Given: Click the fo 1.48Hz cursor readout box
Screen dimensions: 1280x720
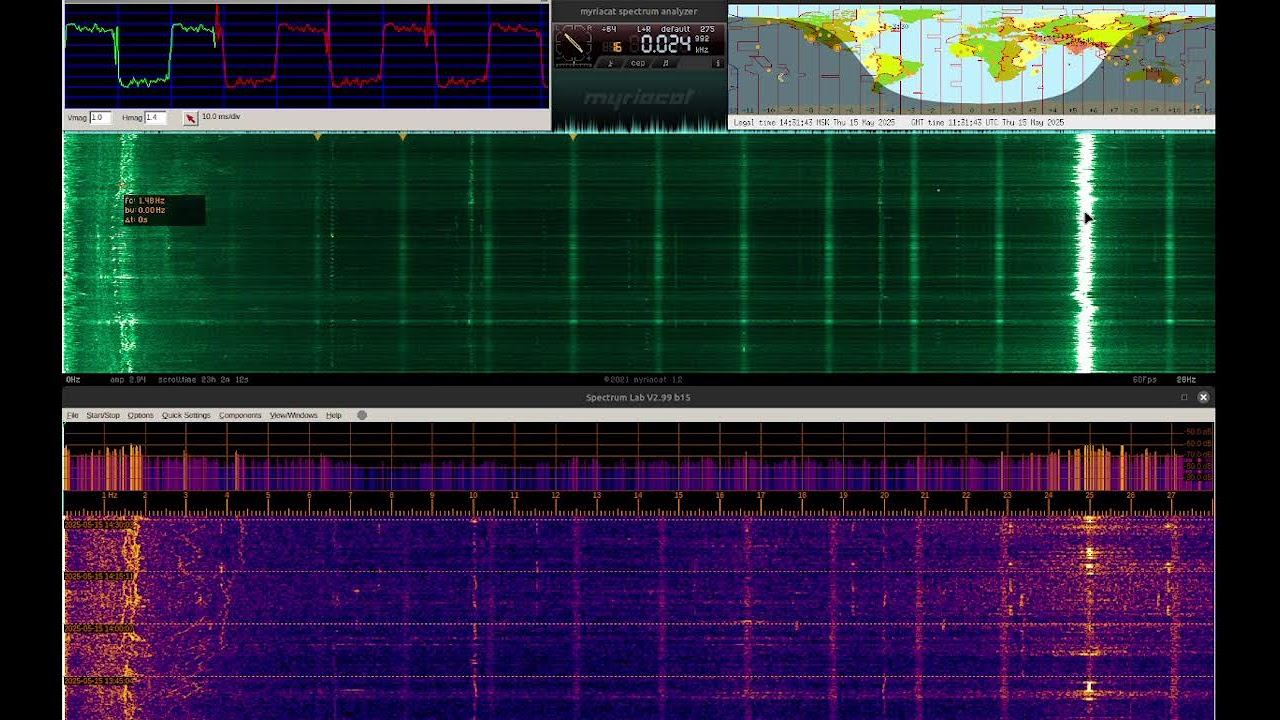Looking at the screenshot, I should (164, 210).
